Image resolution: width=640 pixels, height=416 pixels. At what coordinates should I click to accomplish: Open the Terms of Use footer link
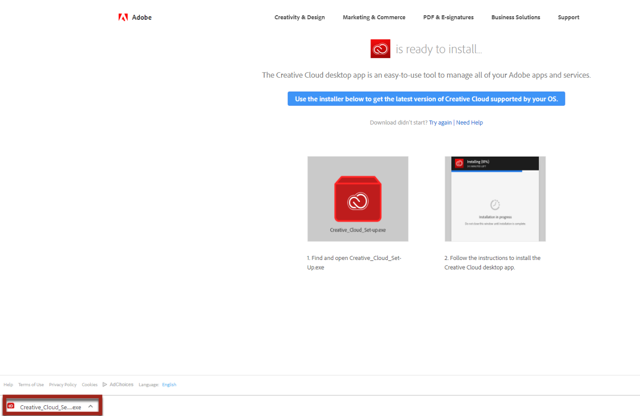click(31, 385)
